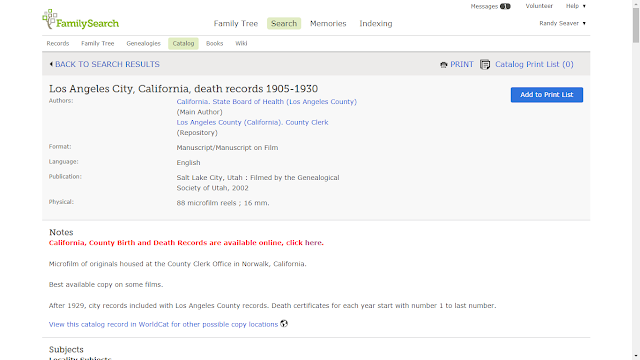Click the text 'Best available copy on some films.'
Screen dimensions: 640x360
click(106, 284)
